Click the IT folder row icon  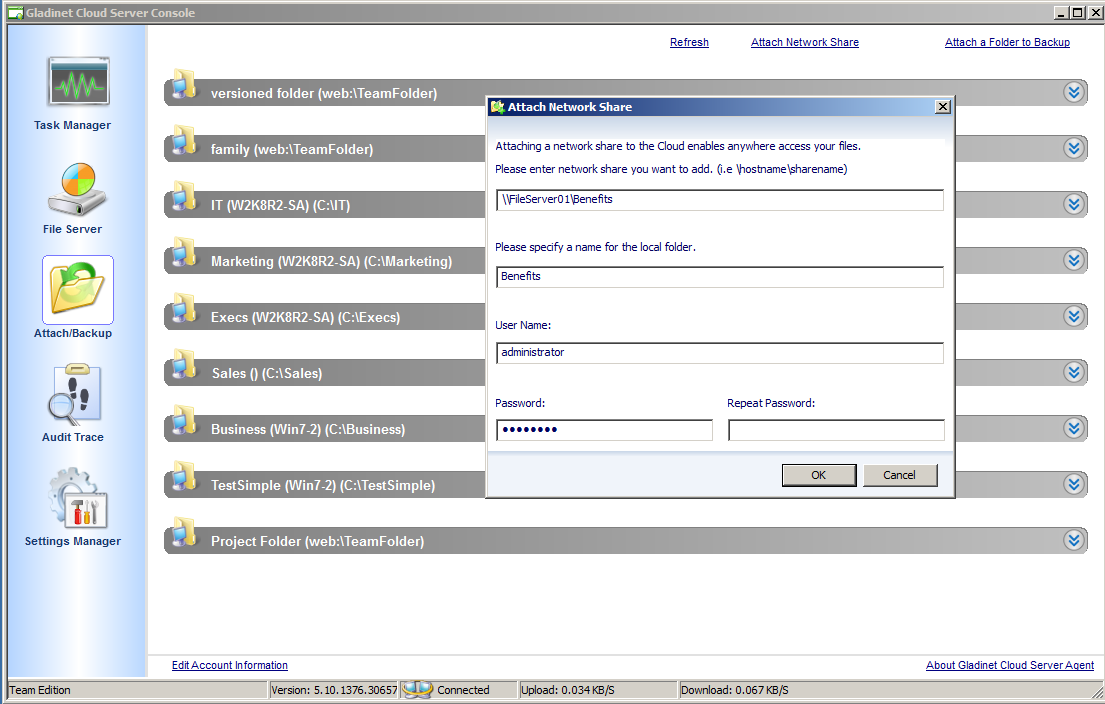point(184,196)
